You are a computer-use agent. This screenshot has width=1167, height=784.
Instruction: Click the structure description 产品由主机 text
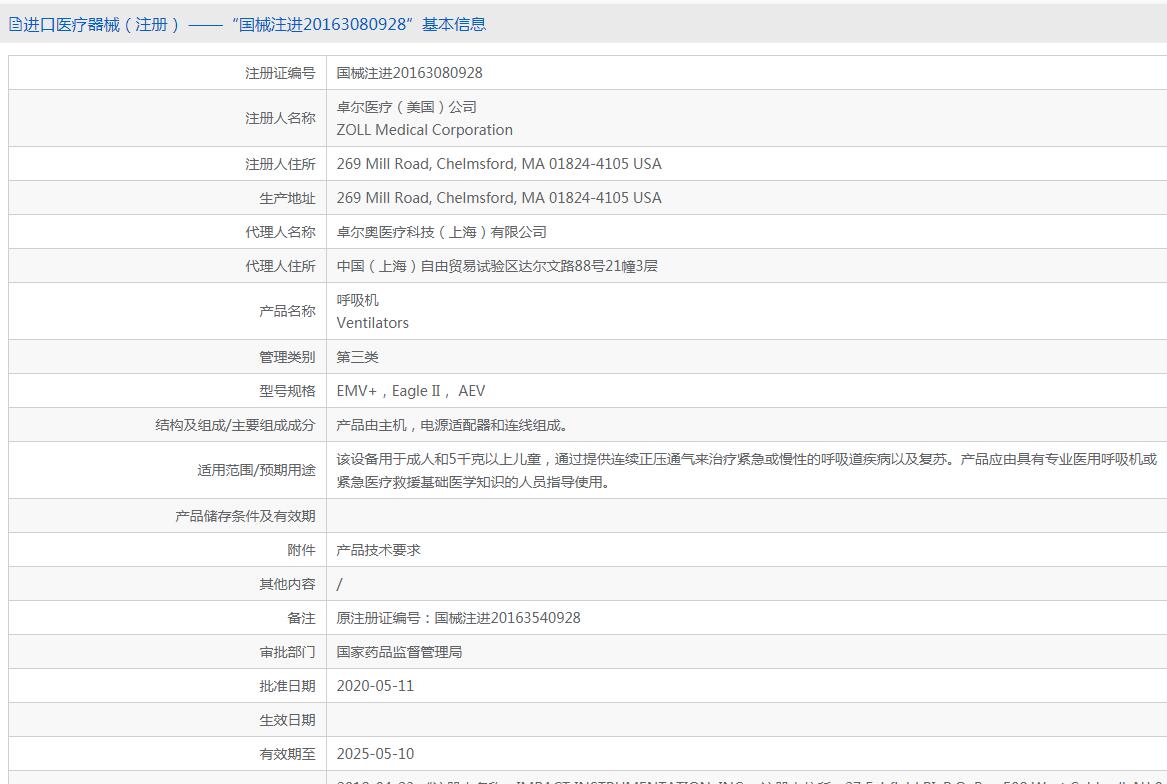coord(453,426)
